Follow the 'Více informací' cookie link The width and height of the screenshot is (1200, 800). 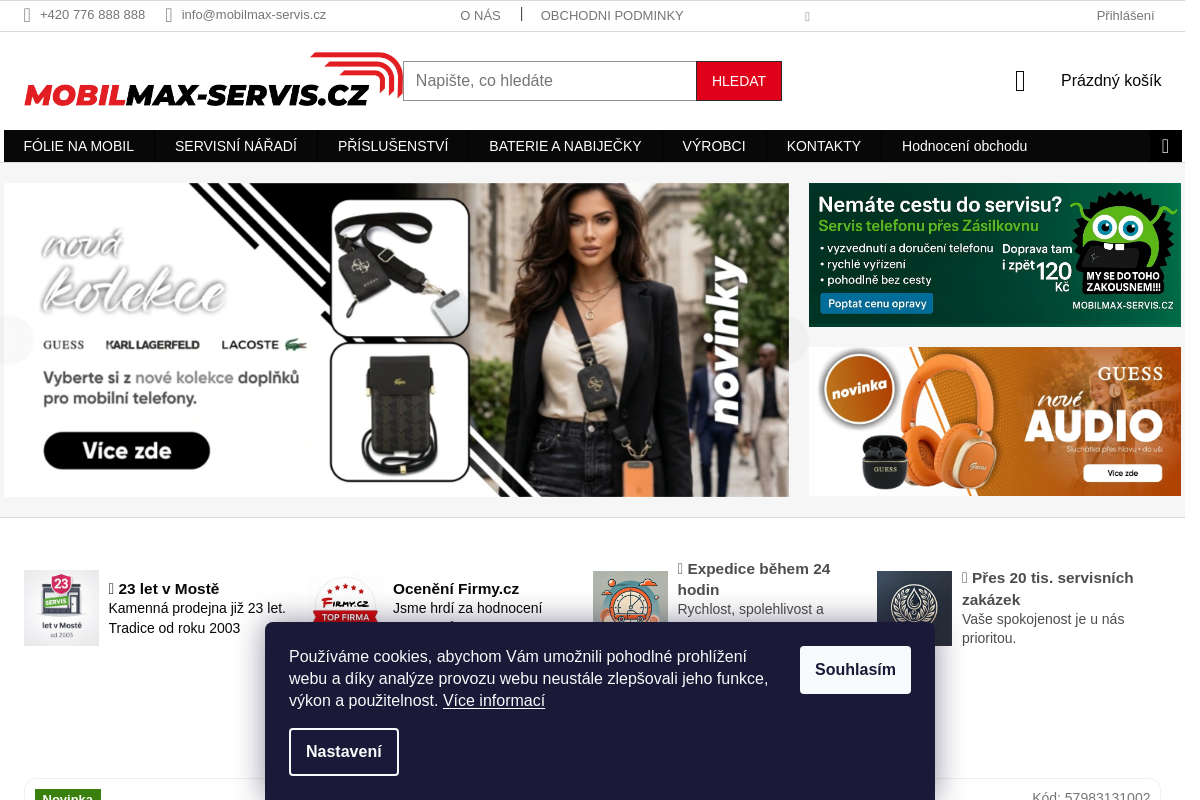click(494, 701)
